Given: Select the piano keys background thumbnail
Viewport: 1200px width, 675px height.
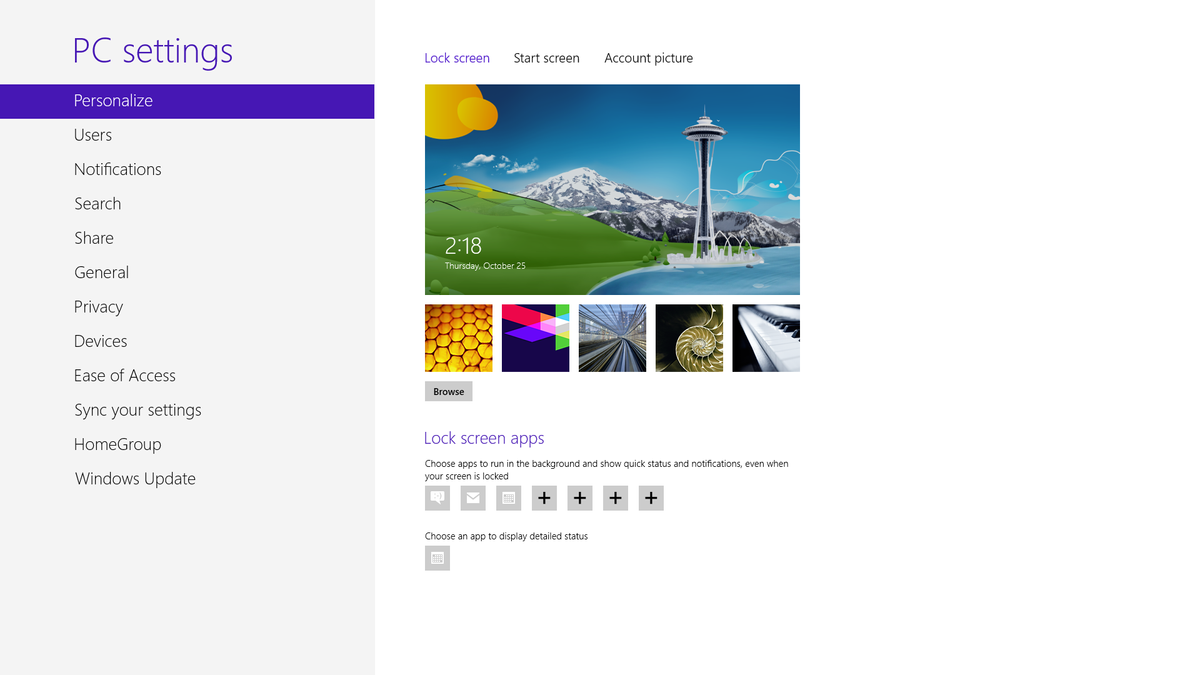Looking at the screenshot, I should 765,337.
